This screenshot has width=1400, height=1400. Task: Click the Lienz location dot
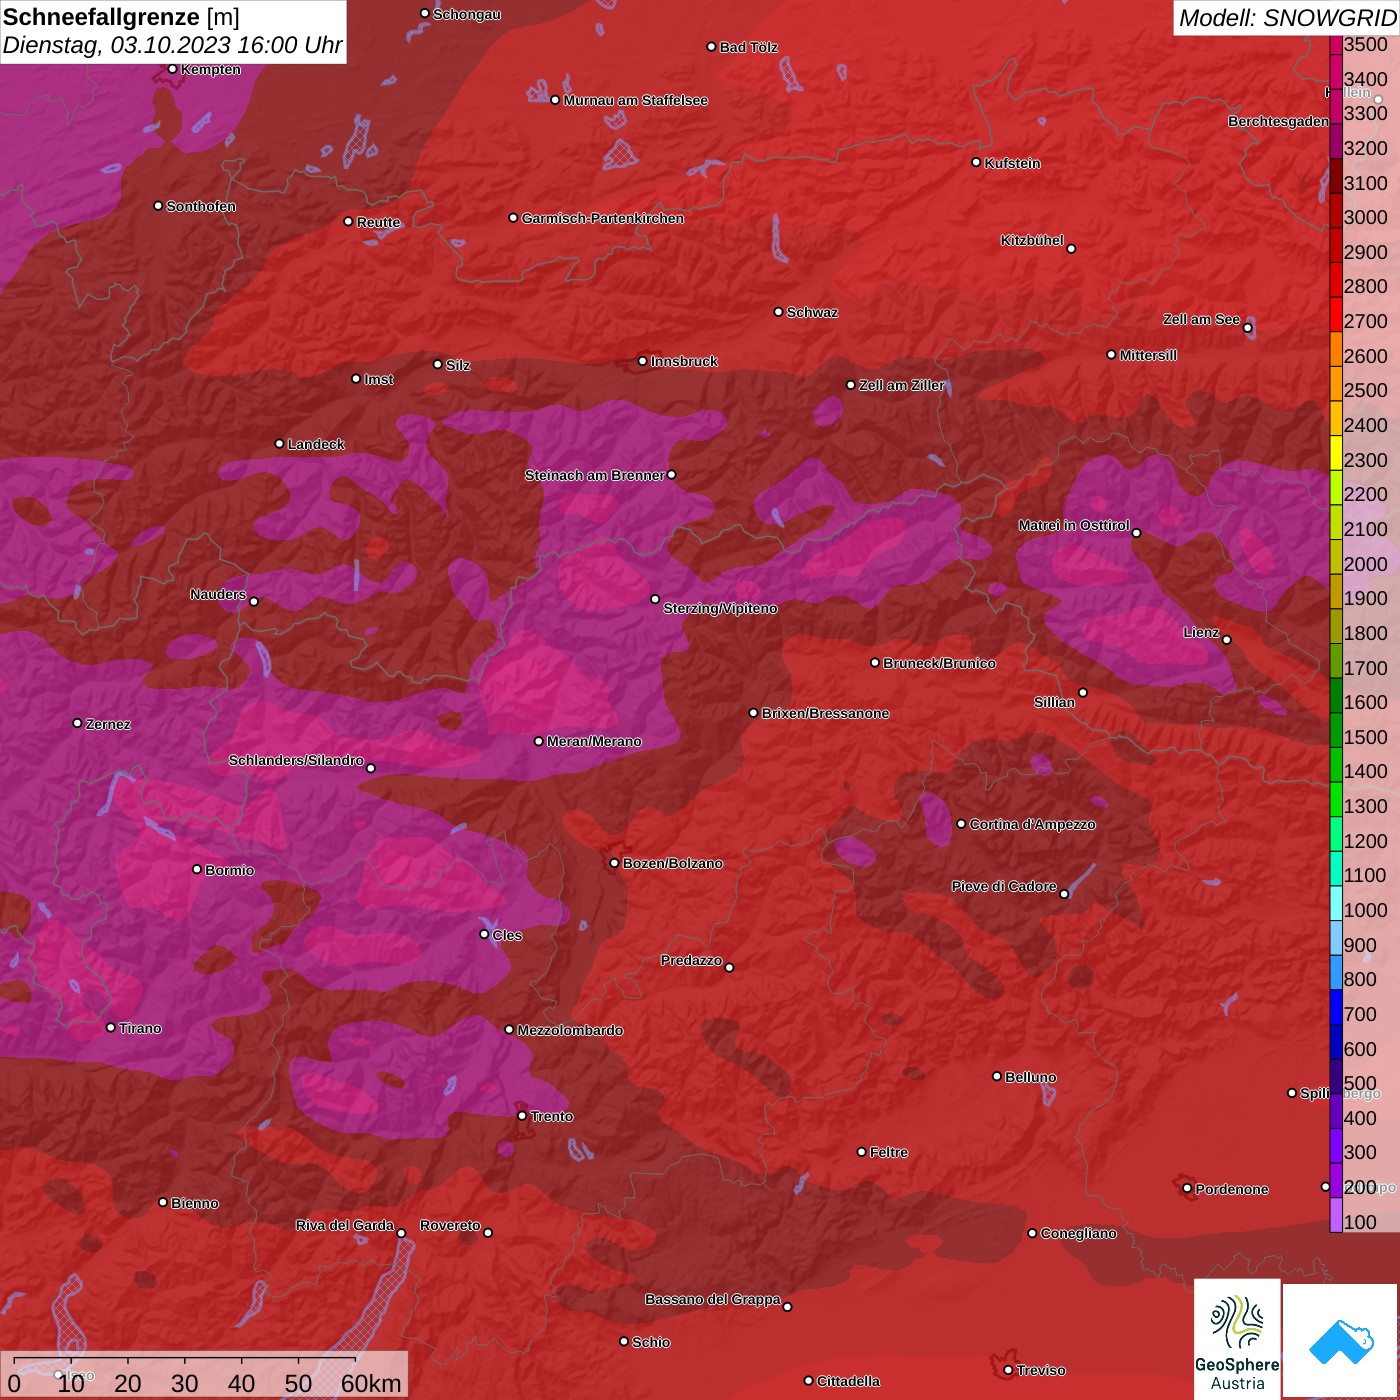click(1227, 640)
